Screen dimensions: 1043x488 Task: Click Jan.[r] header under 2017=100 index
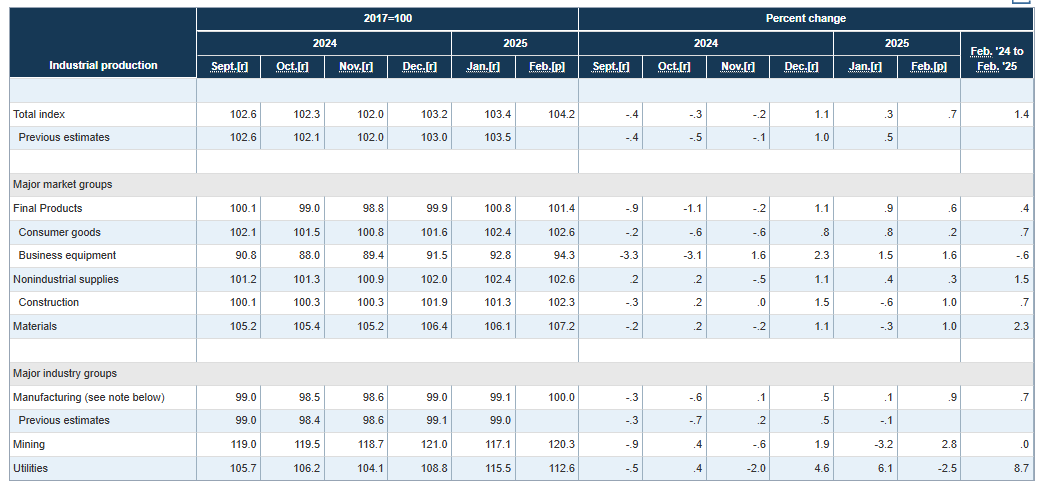tap(483, 66)
